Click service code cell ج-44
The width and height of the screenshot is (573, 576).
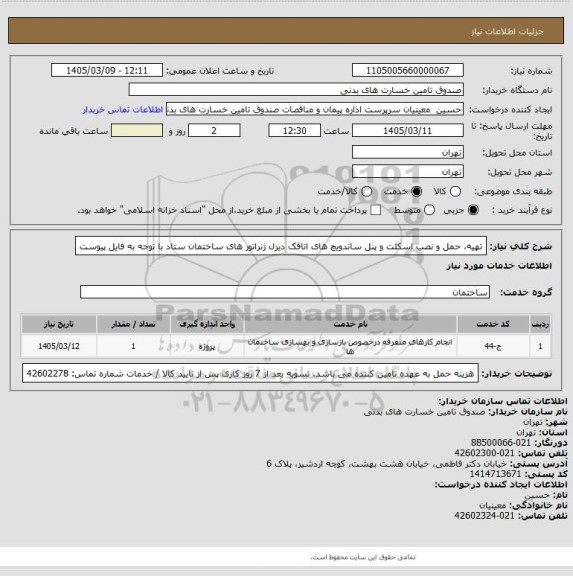tap(493, 346)
